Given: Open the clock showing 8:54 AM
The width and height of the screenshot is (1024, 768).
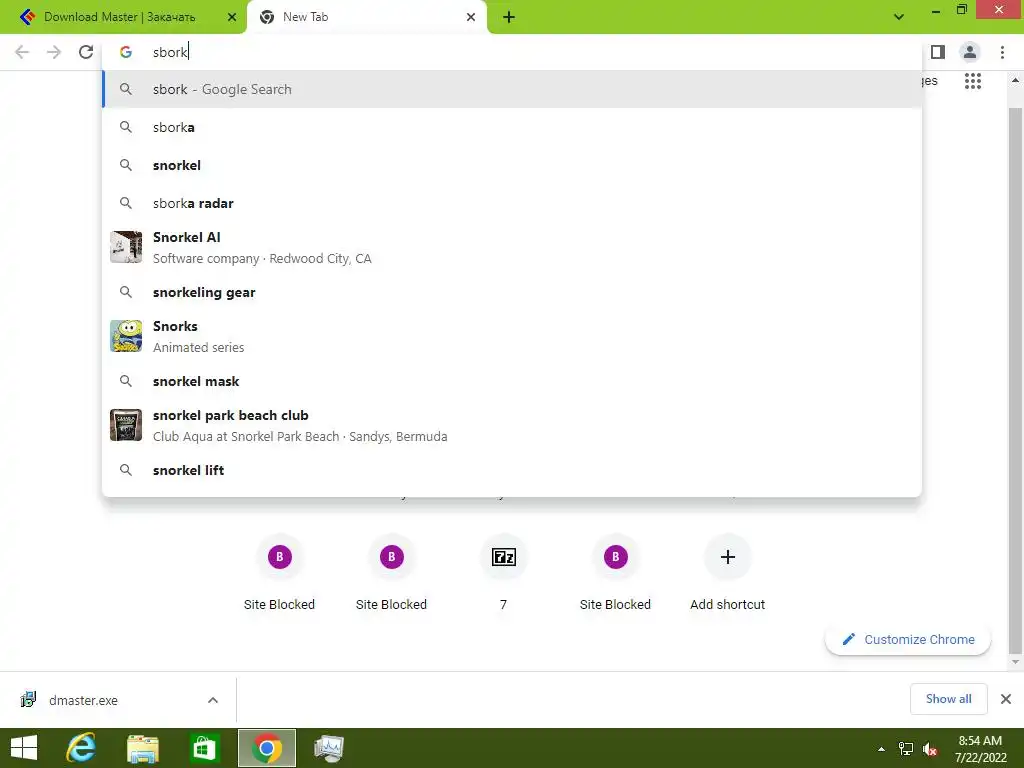Looking at the screenshot, I should pos(980,749).
